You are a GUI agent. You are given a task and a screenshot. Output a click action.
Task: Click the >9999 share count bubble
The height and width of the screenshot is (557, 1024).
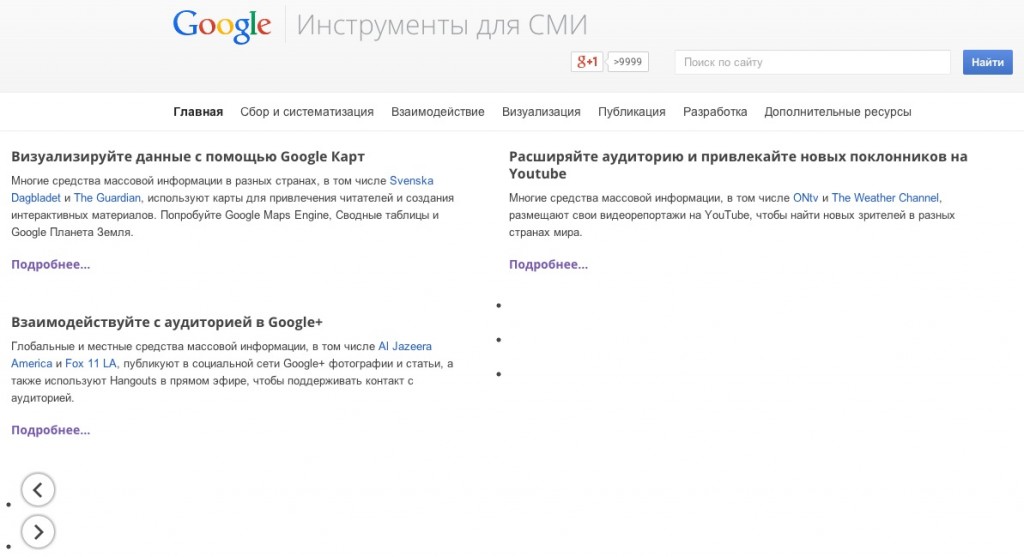pos(628,62)
